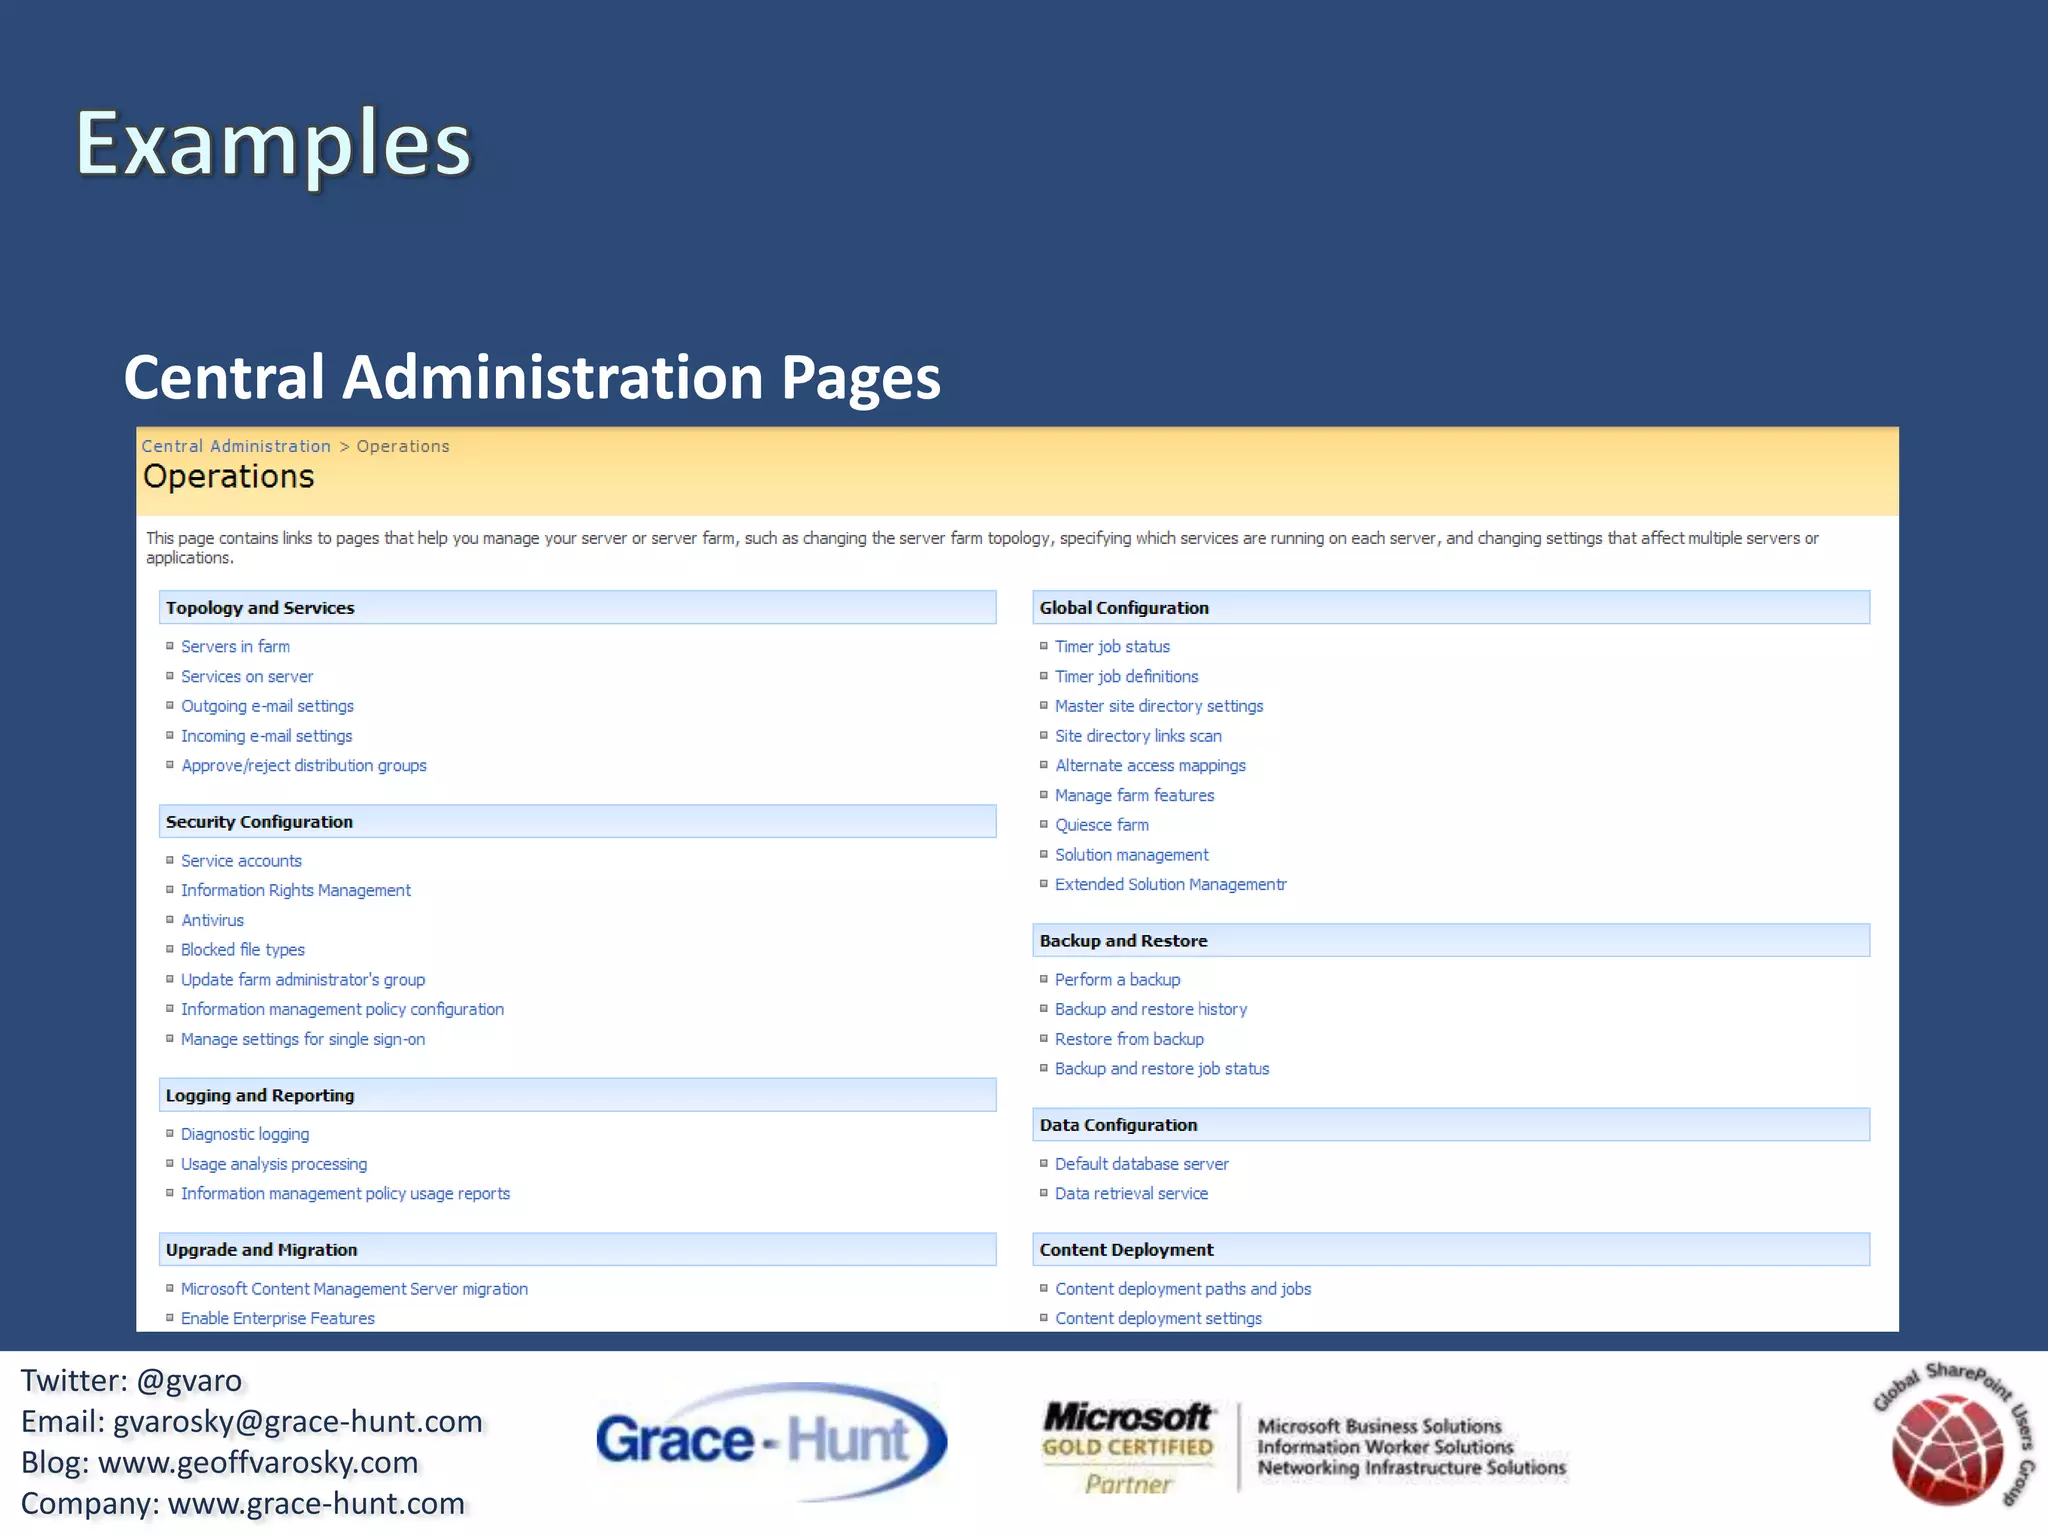Open Manage settings for single sign-on
The image size is (2048, 1536).
pyautogui.click(x=303, y=1039)
